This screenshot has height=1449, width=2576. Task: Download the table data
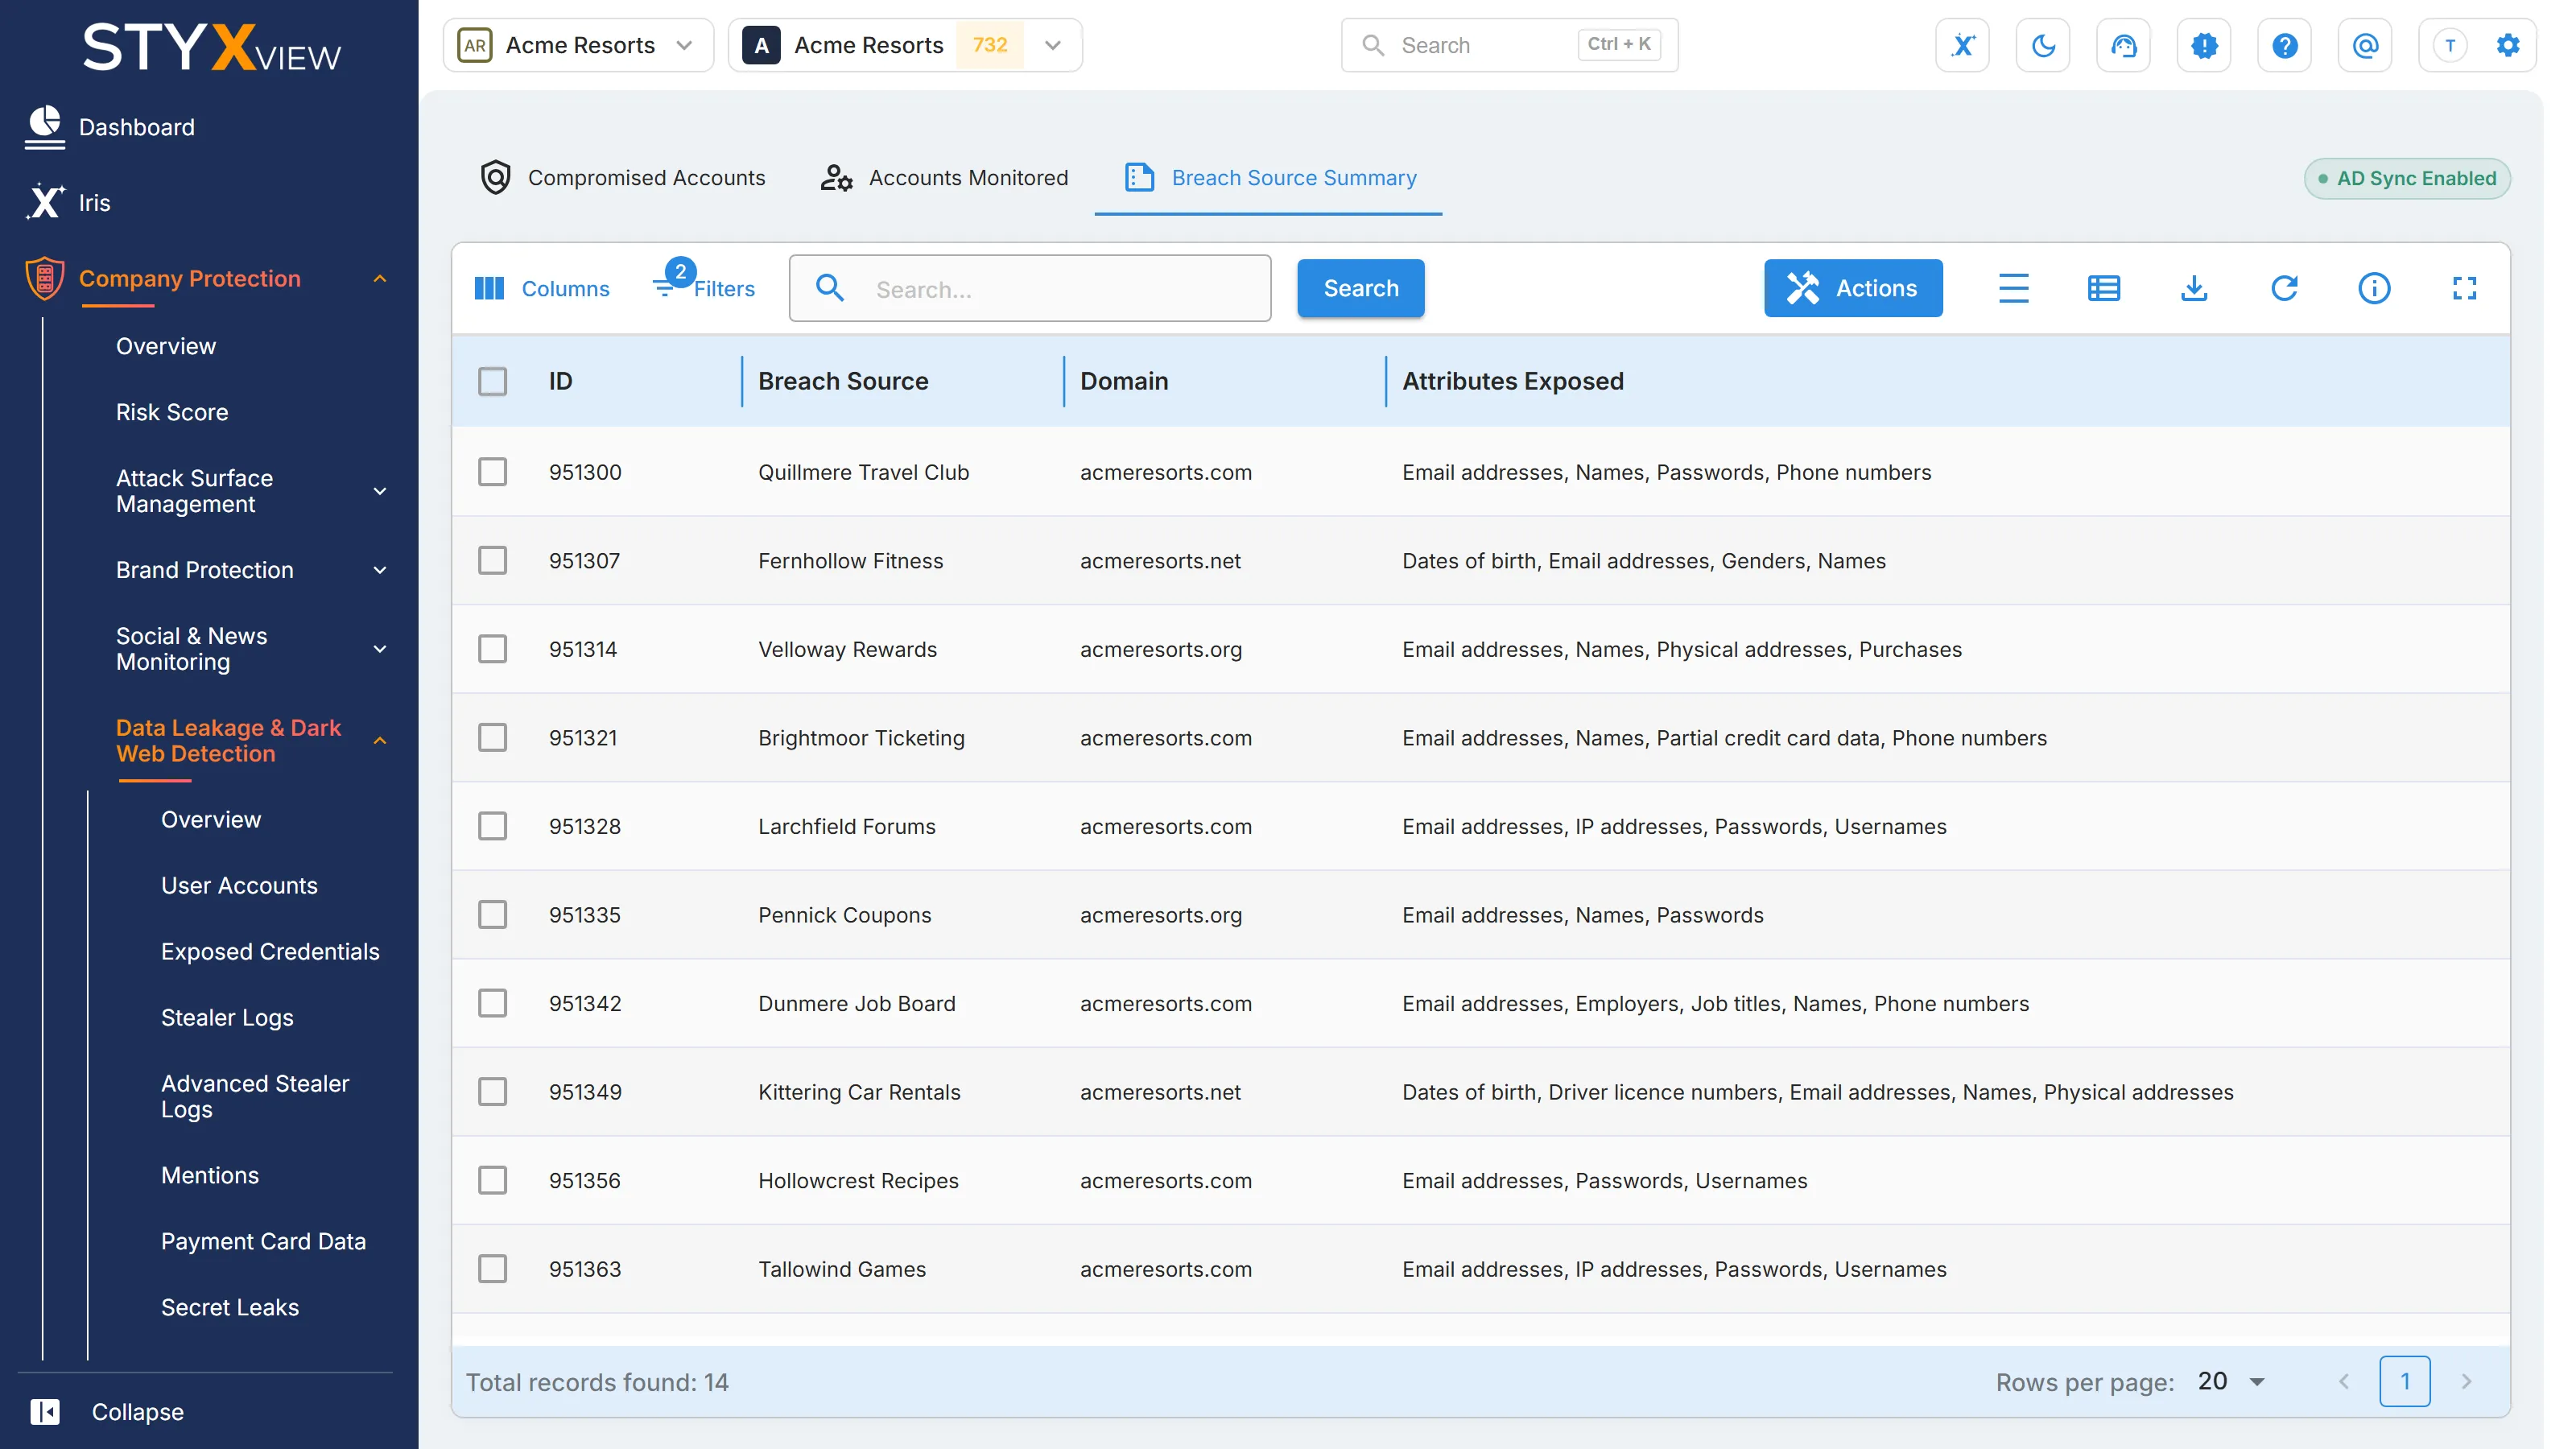(x=2194, y=288)
